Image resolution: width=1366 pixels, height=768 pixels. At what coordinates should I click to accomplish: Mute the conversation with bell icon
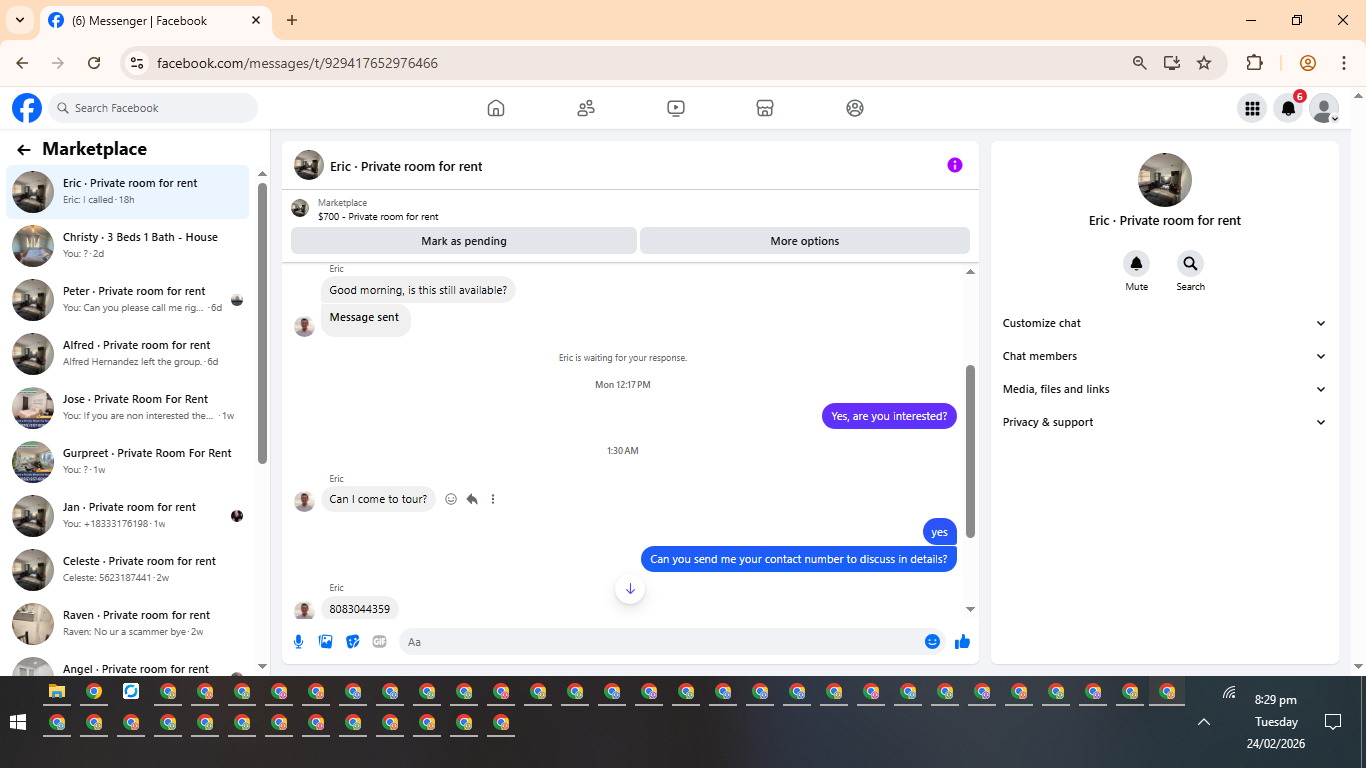click(x=1136, y=264)
